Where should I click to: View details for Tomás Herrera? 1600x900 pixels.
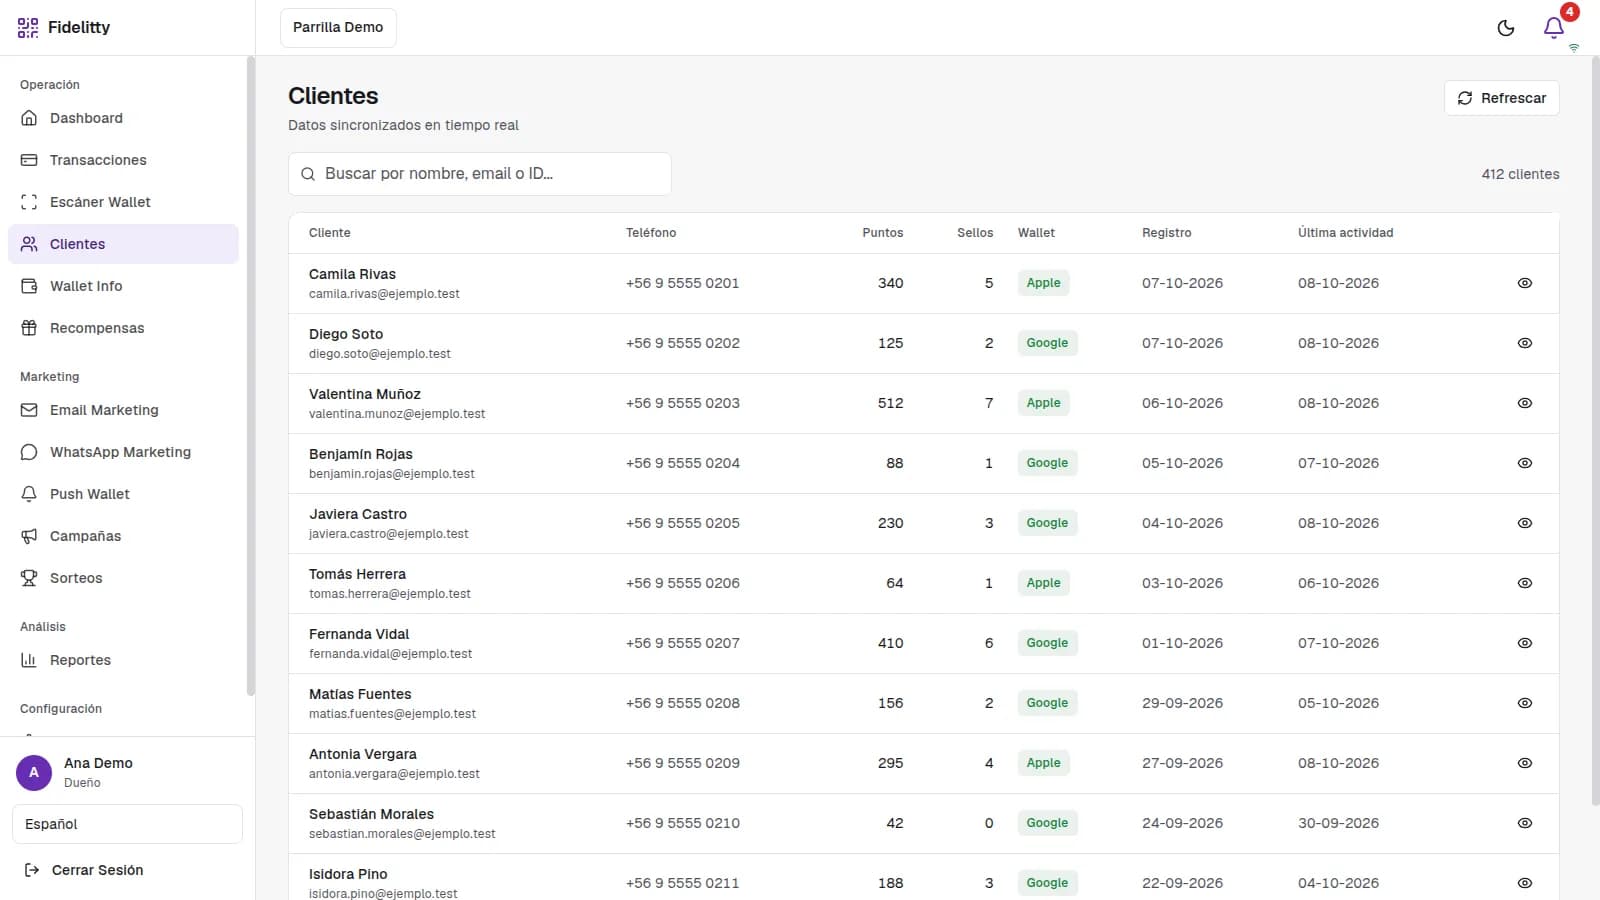1525,583
